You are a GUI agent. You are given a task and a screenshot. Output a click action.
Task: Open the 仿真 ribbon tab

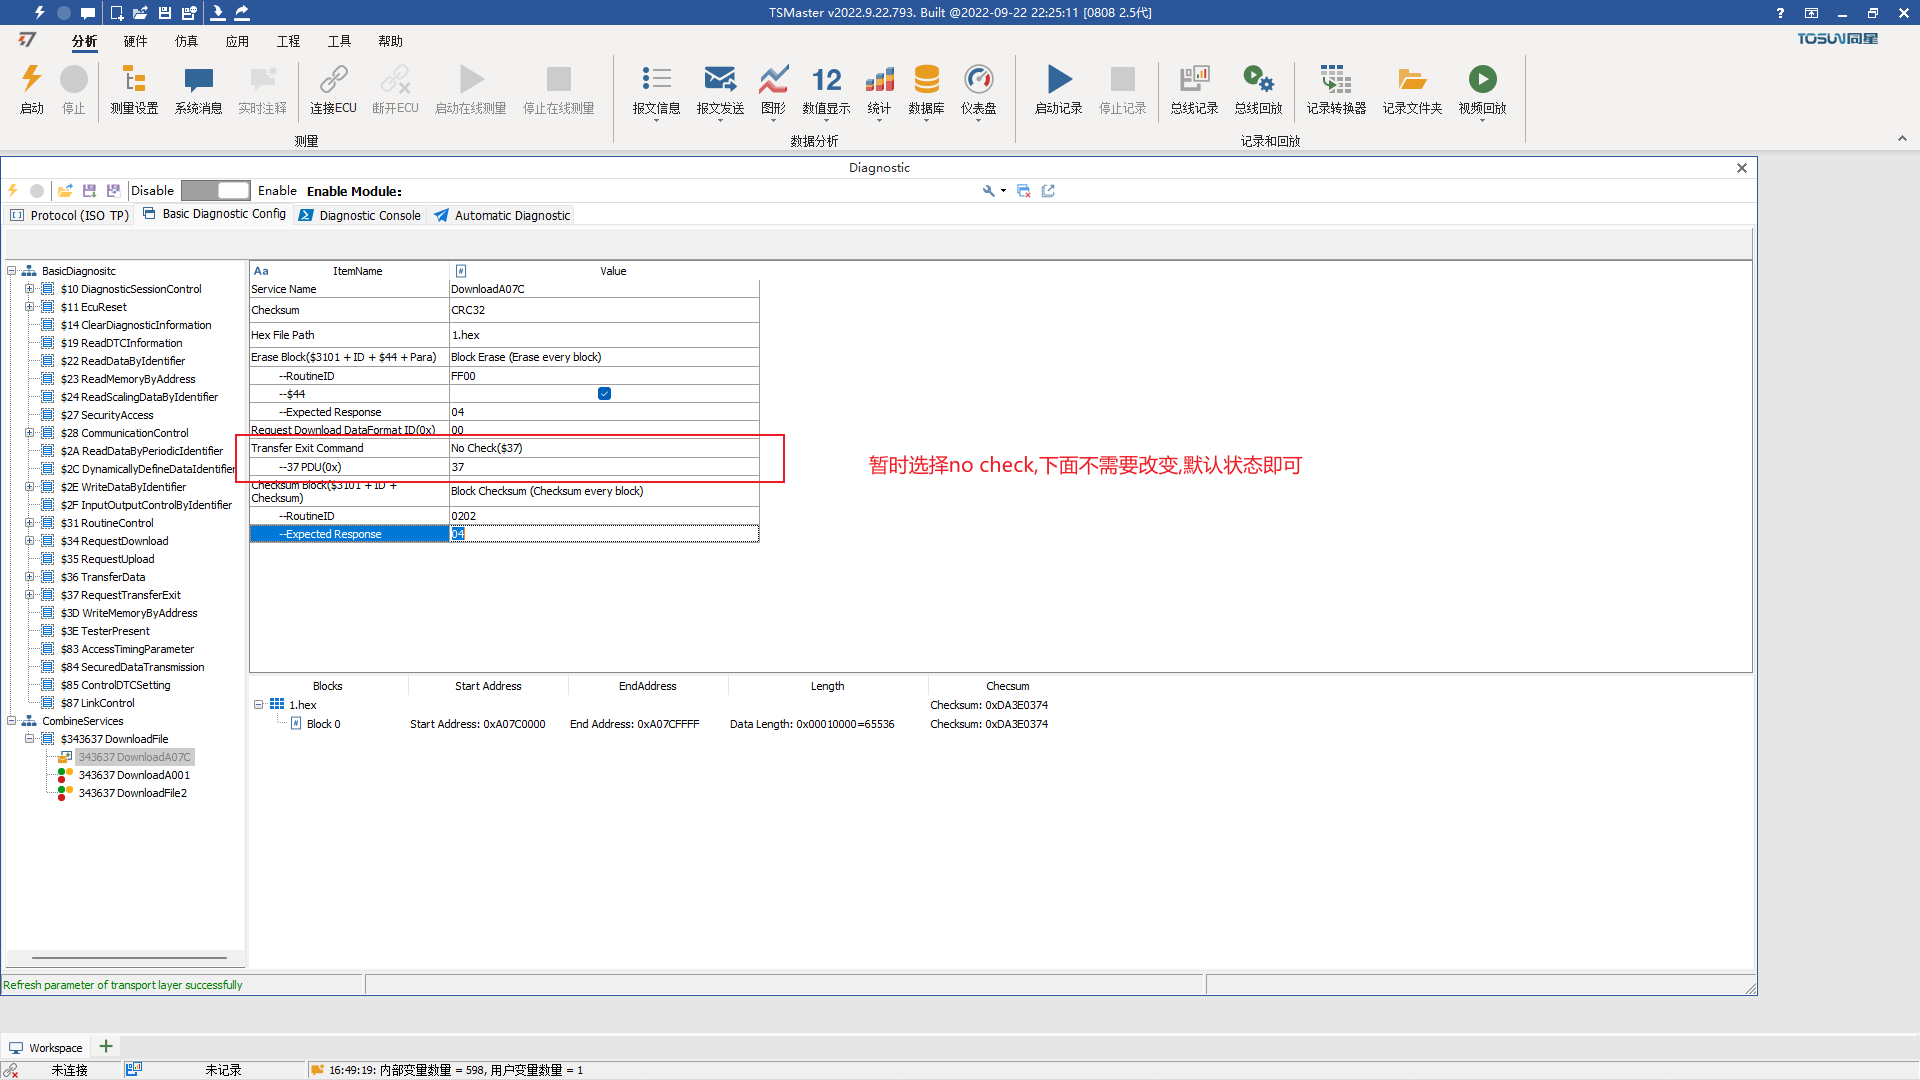[x=186, y=41]
